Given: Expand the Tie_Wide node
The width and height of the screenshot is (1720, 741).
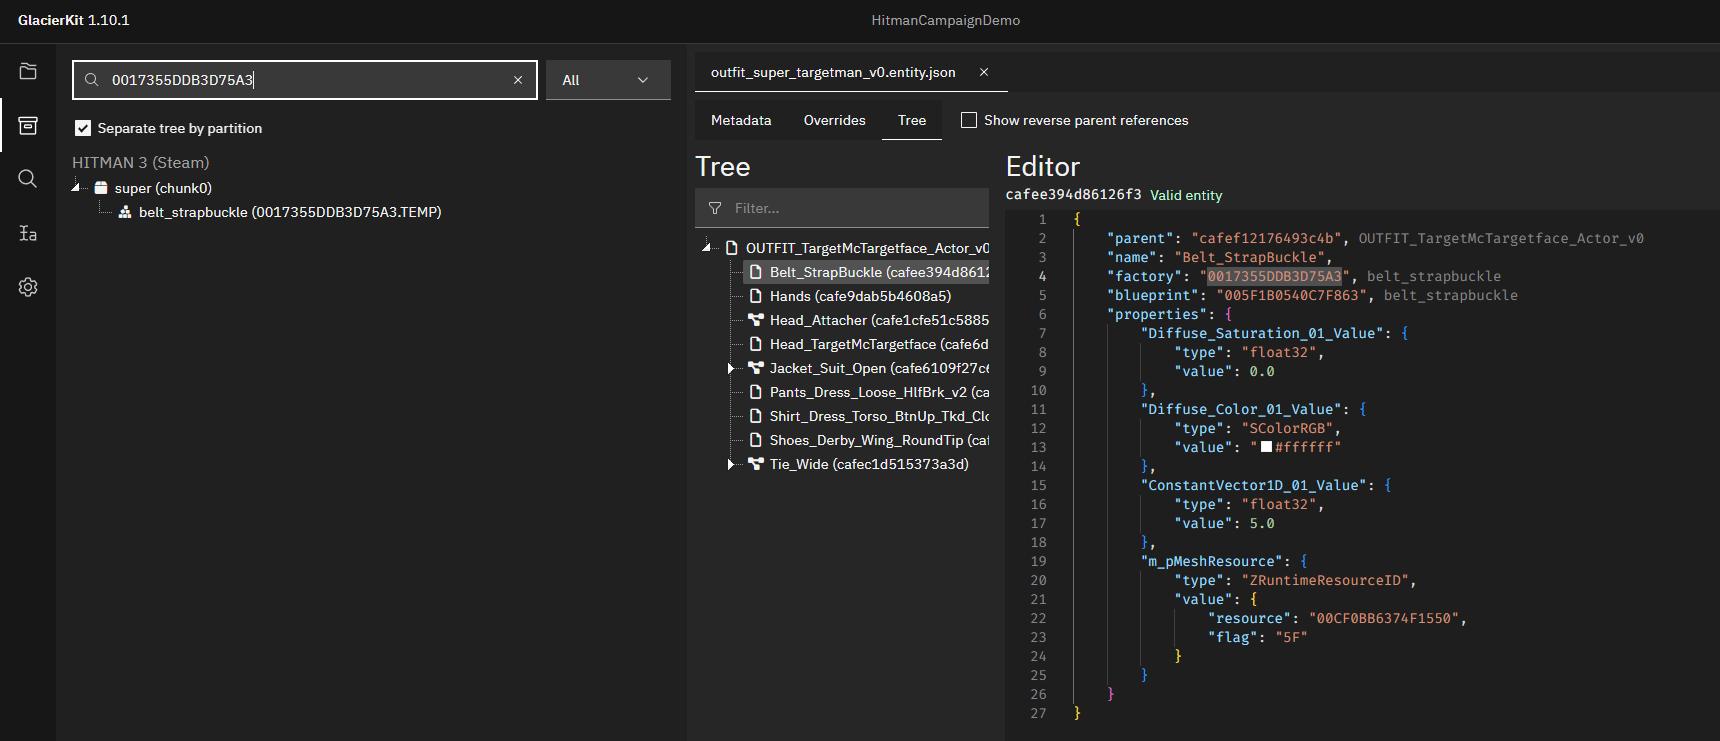Looking at the screenshot, I should (x=731, y=464).
